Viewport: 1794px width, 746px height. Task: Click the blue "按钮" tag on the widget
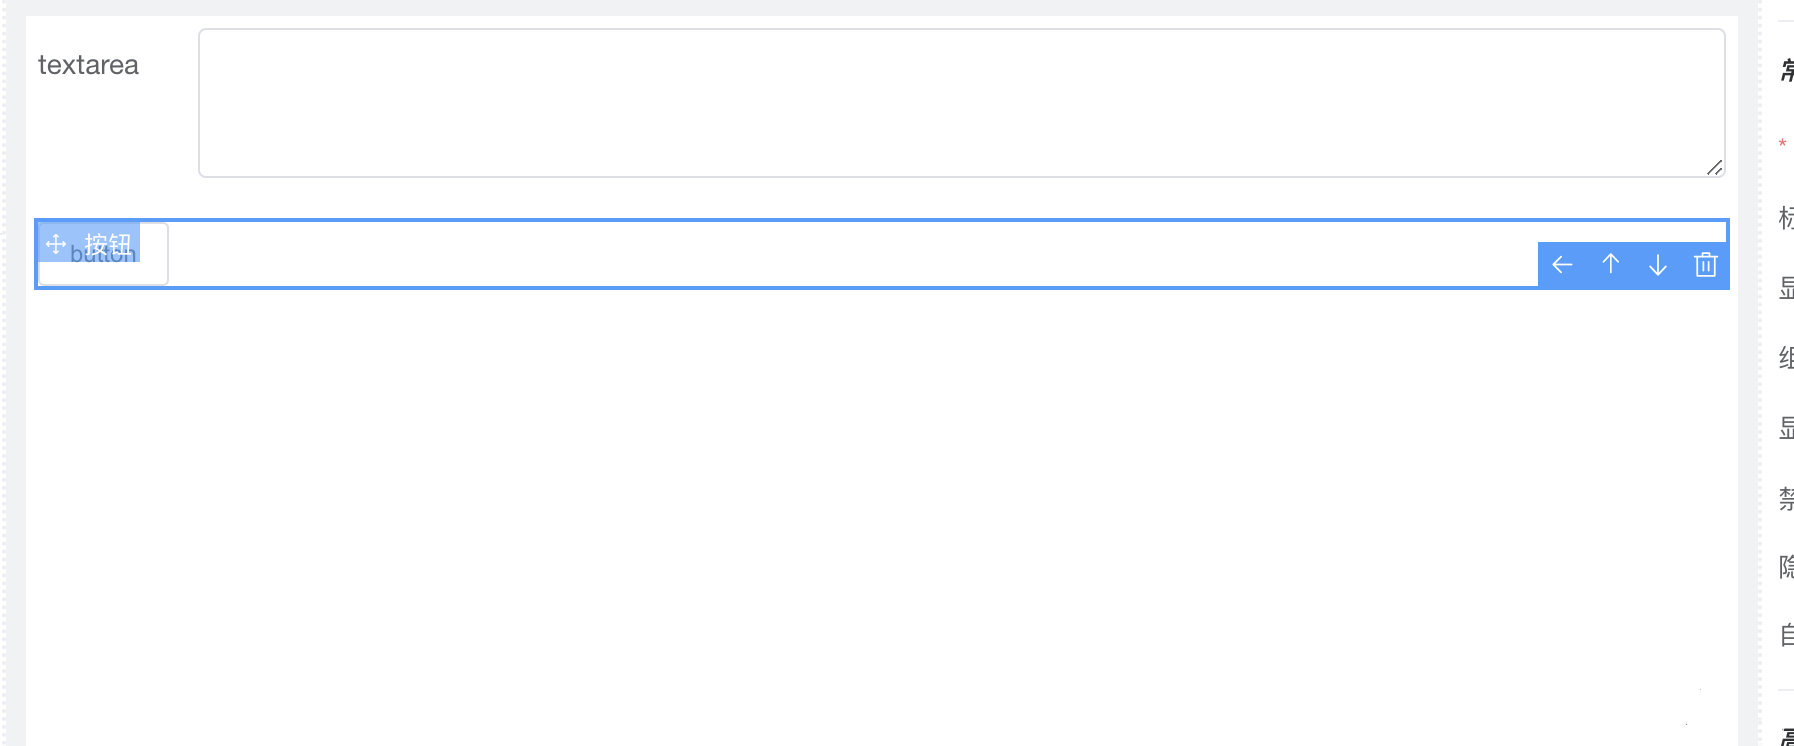click(x=108, y=243)
